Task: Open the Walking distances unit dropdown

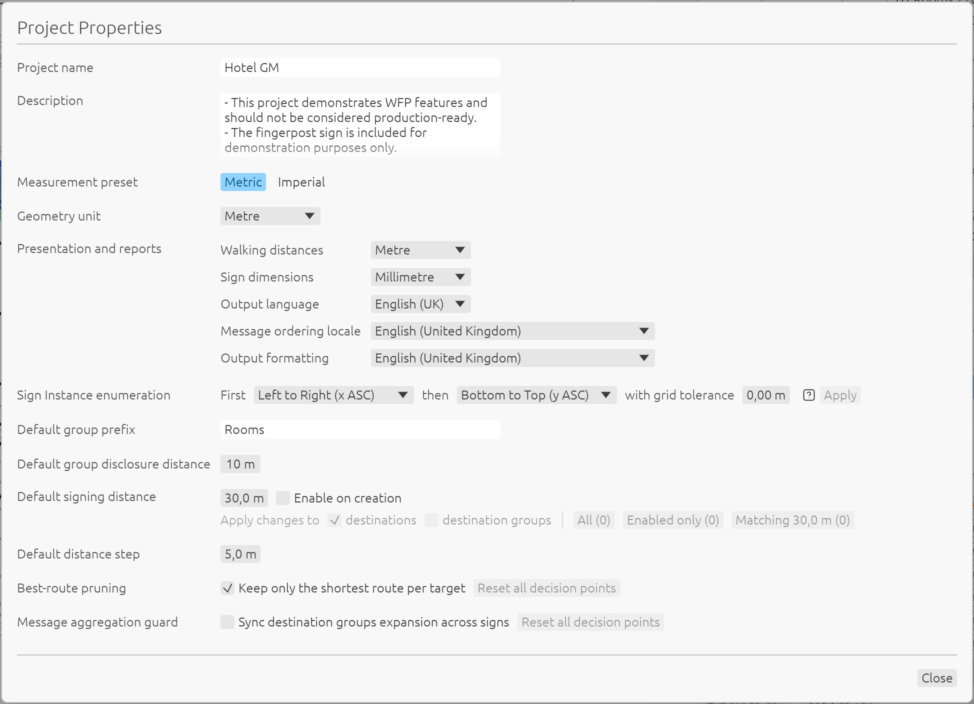Action: [421, 250]
